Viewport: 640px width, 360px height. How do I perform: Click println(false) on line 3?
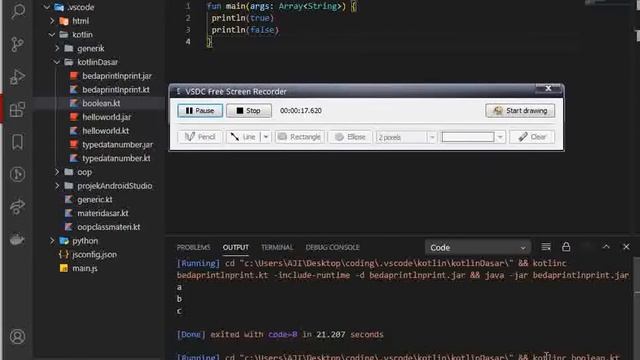[245, 30]
